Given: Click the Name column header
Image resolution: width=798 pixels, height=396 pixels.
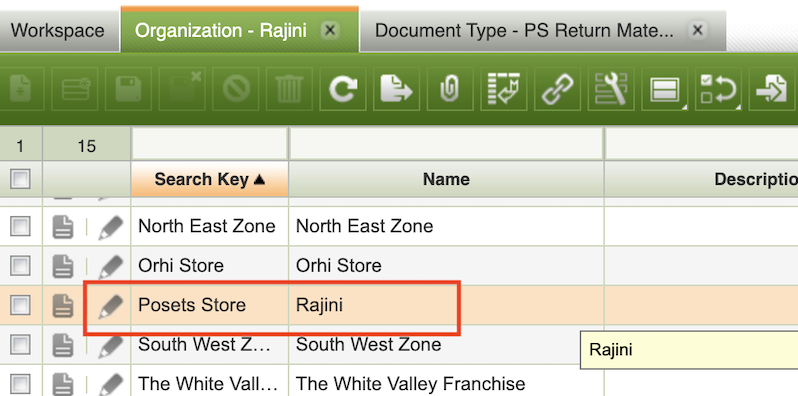Looking at the screenshot, I should (x=446, y=179).
